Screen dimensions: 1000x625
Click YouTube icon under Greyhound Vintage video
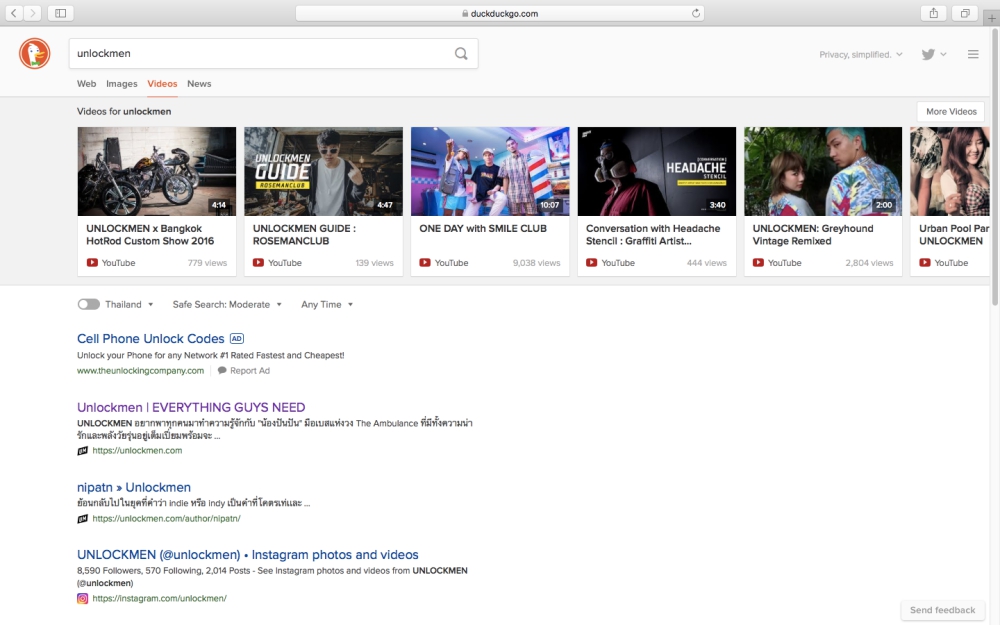point(758,262)
